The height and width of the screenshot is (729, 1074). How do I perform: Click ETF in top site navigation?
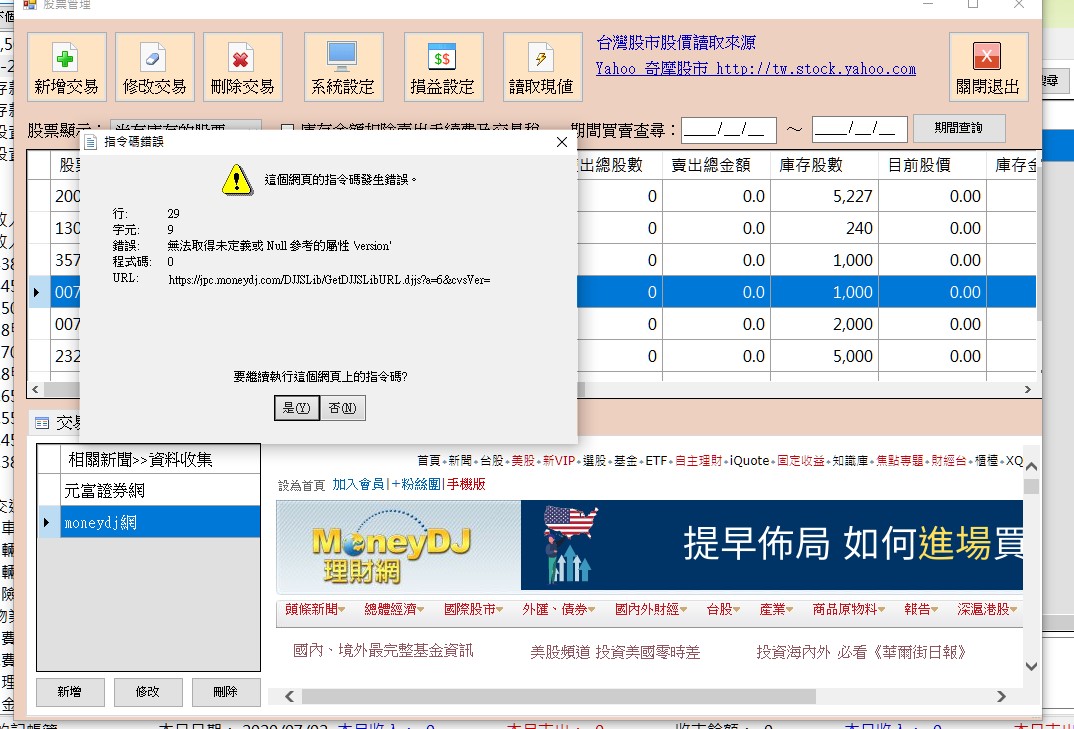point(656,461)
